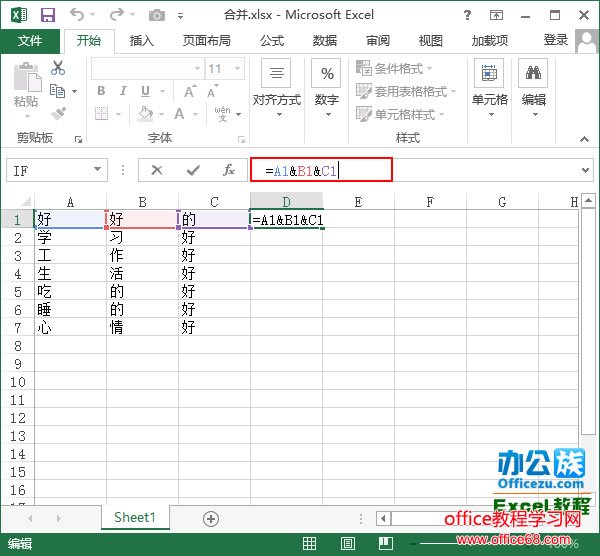Toggle Underline formatting
The width and height of the screenshot is (600, 556).
[145, 91]
